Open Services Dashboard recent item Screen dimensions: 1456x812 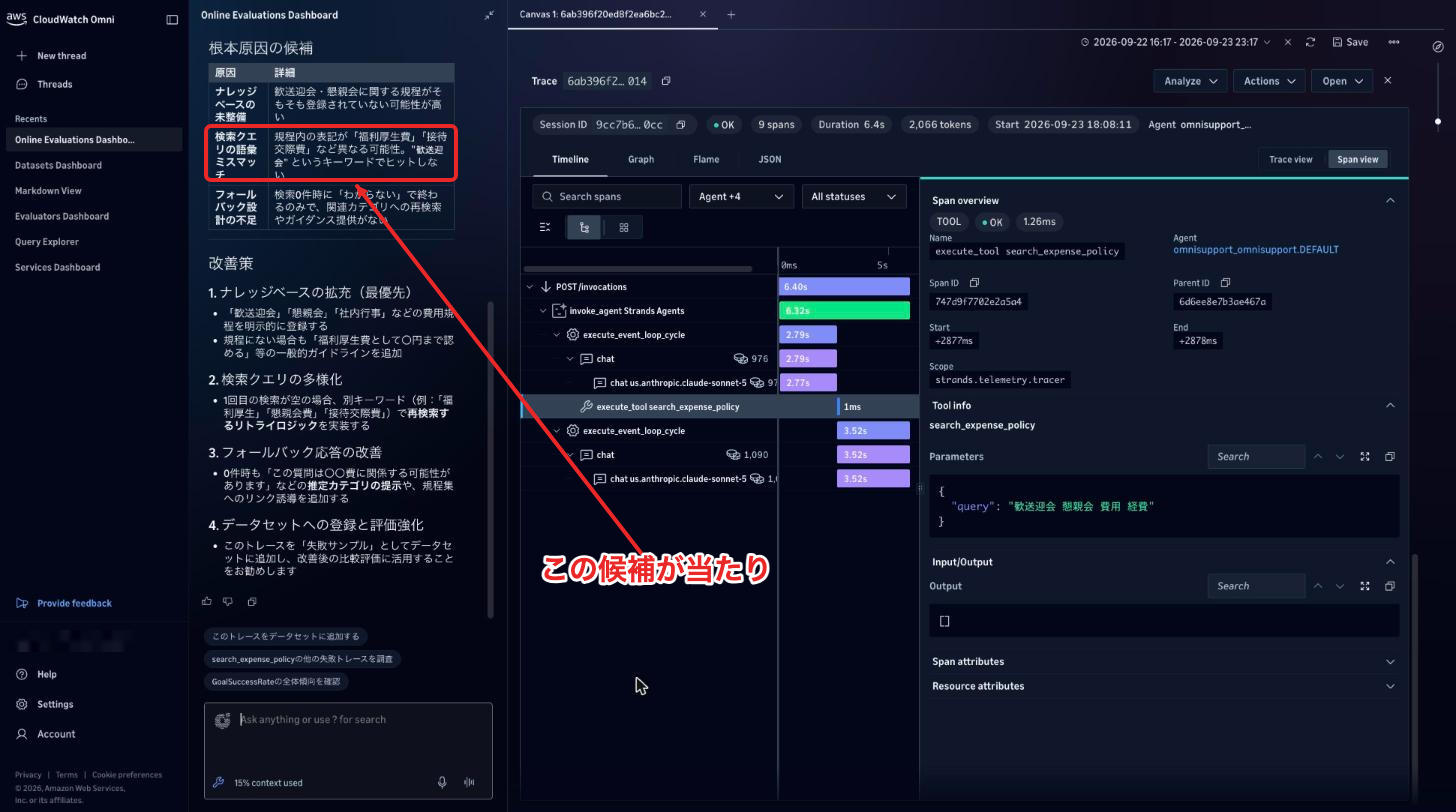pyautogui.click(x=57, y=267)
